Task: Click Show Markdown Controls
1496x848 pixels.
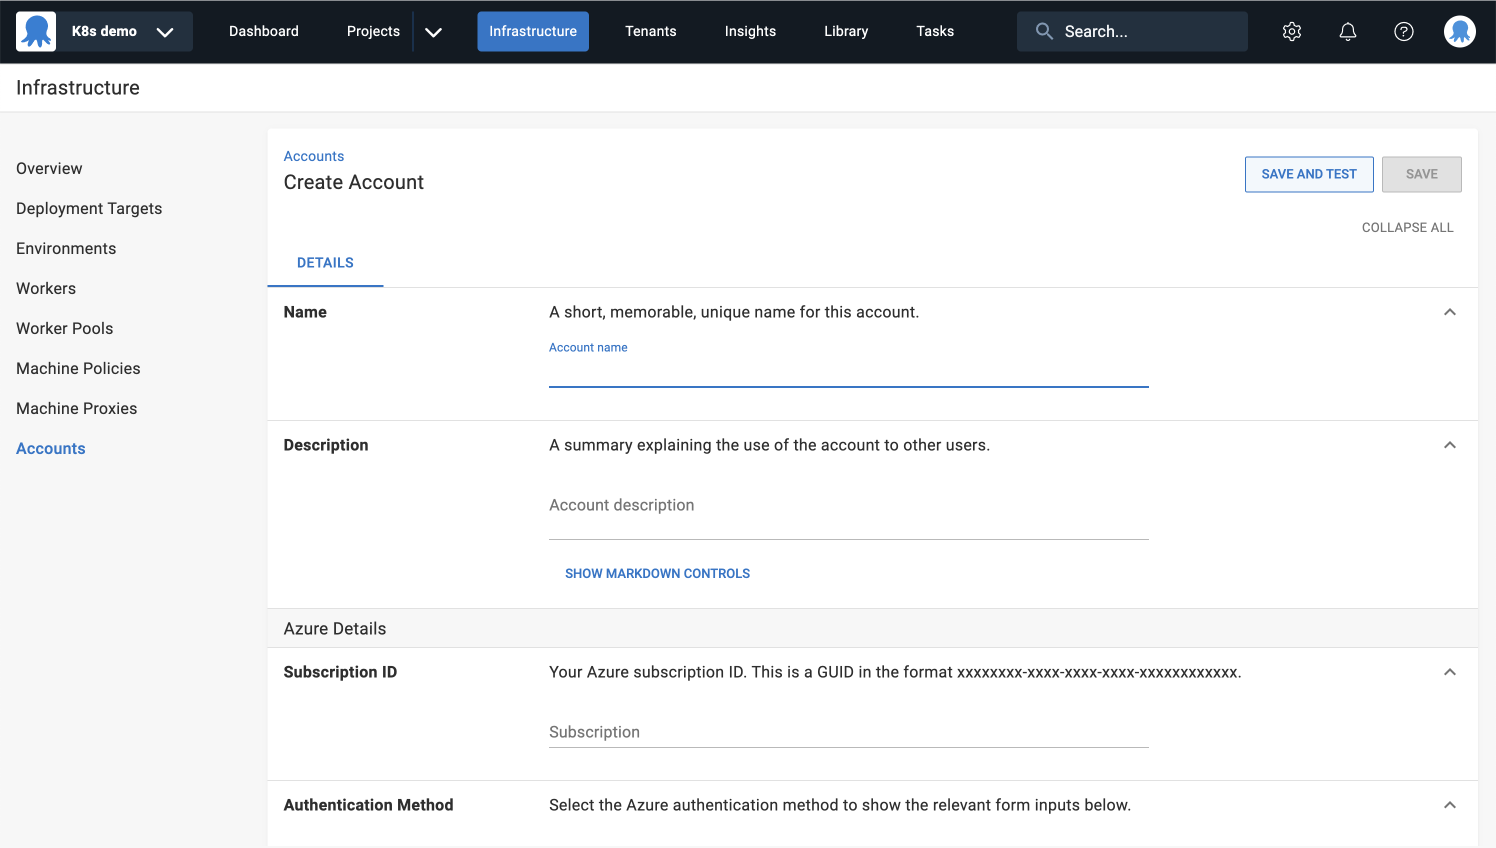Action: (x=657, y=573)
